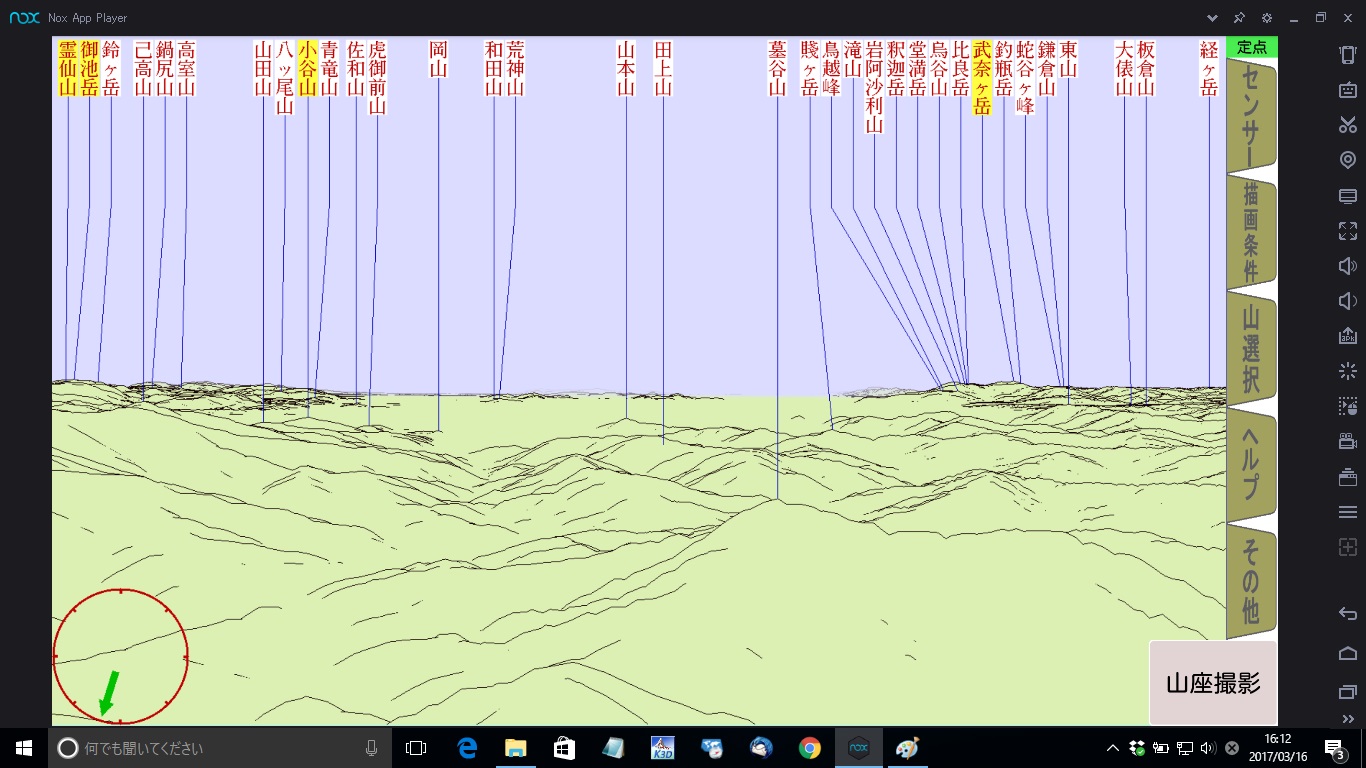Expand Windows system tray hidden icons arrow

[1112, 748]
